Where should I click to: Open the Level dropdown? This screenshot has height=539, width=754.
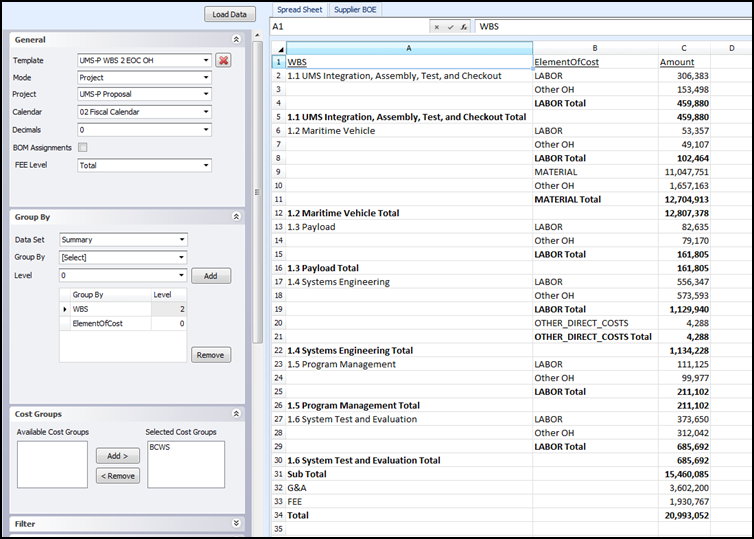[182, 276]
